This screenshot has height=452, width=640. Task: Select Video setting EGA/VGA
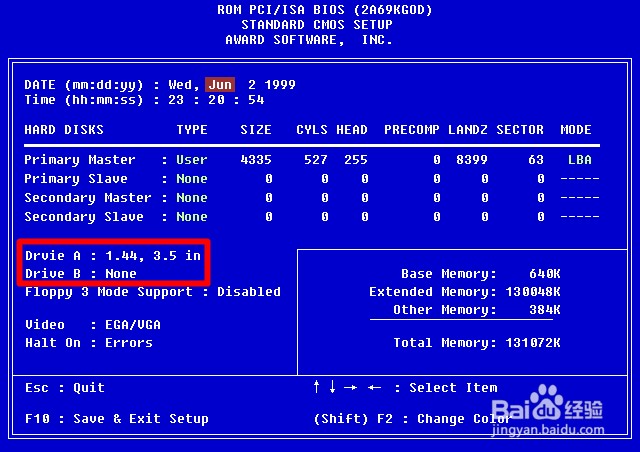(x=133, y=325)
